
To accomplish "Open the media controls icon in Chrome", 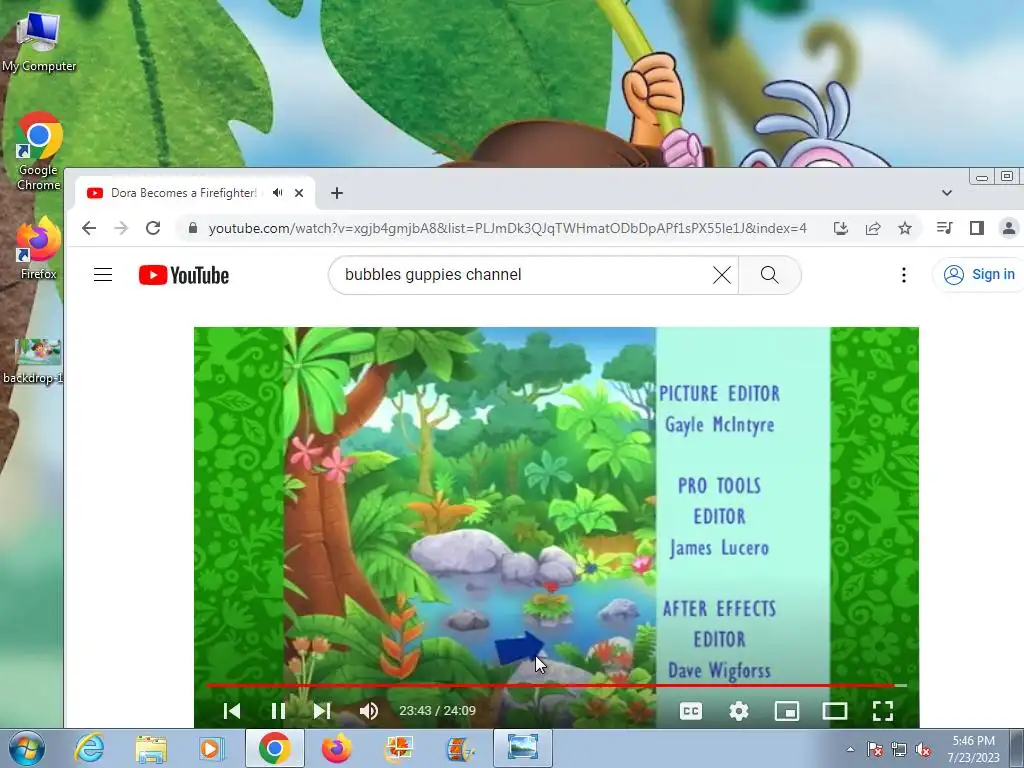I will click(944, 228).
